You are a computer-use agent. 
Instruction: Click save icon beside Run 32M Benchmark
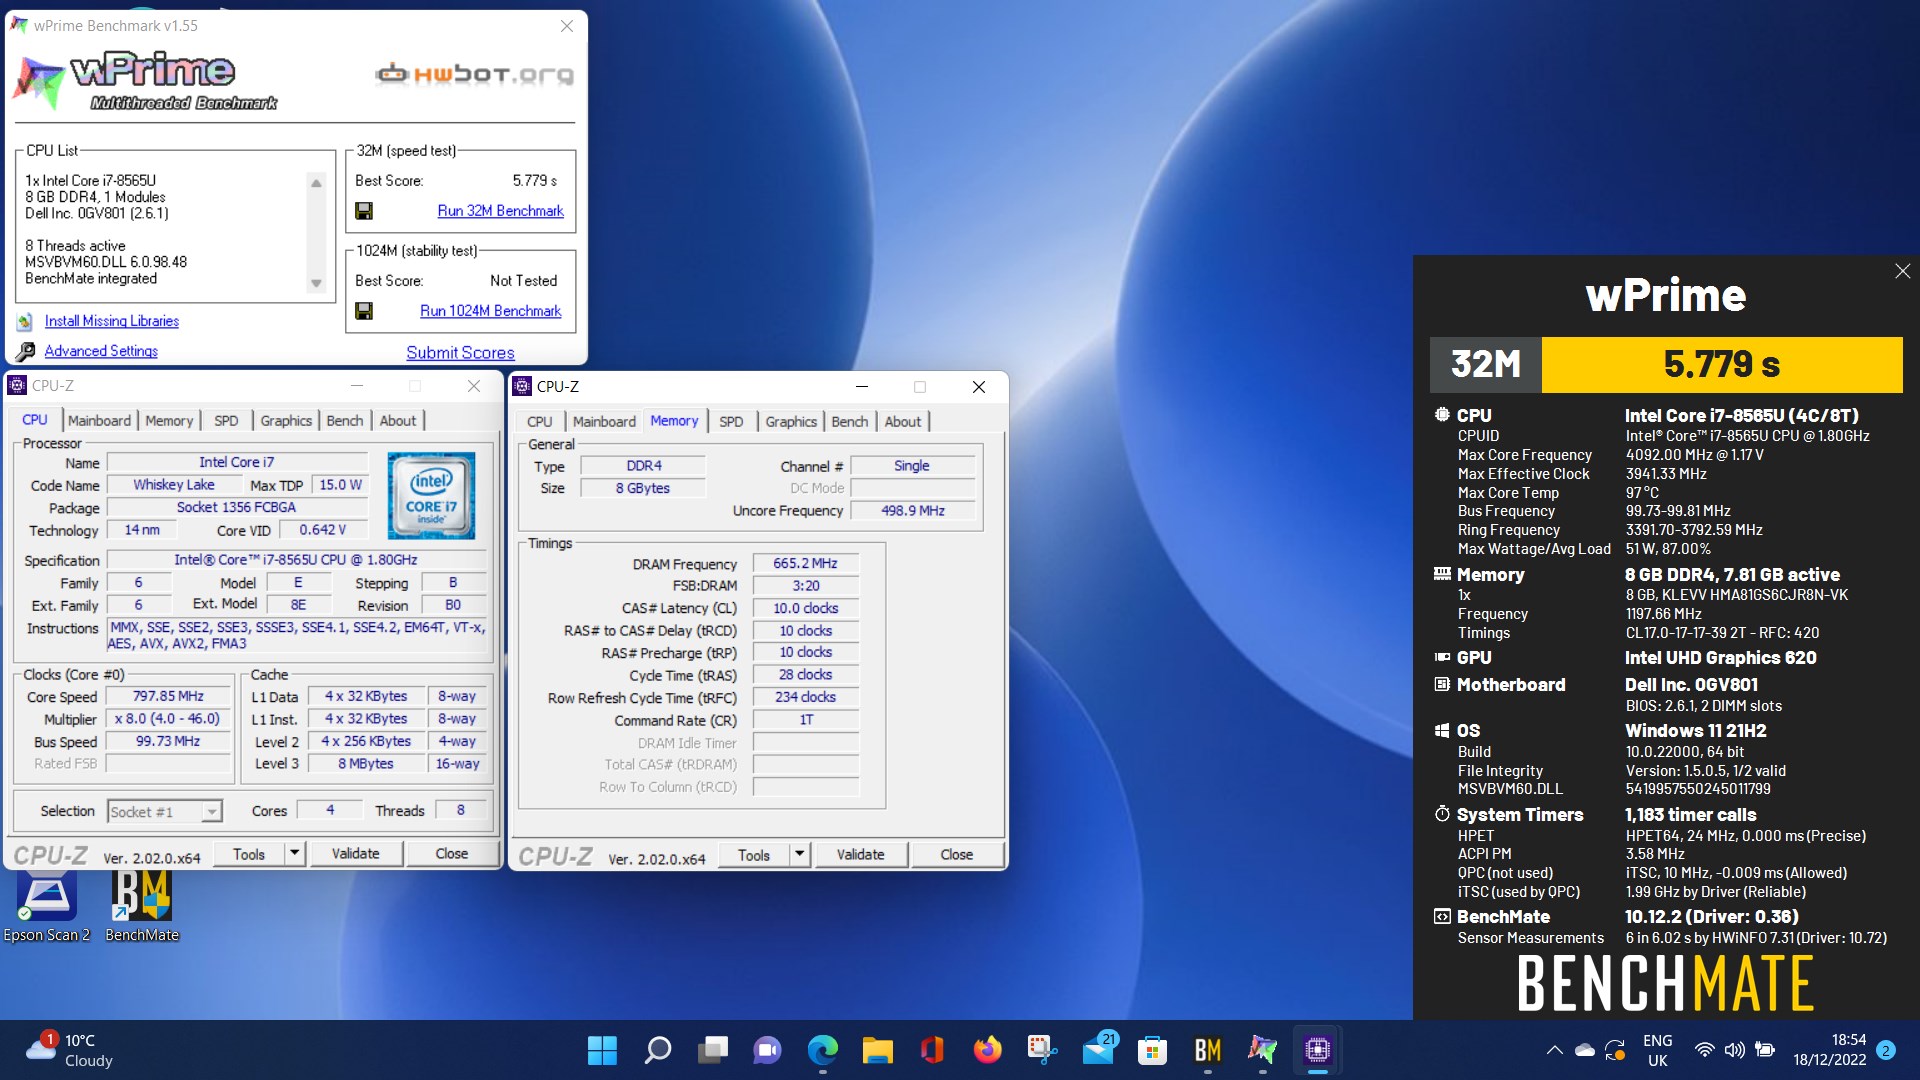(364, 211)
